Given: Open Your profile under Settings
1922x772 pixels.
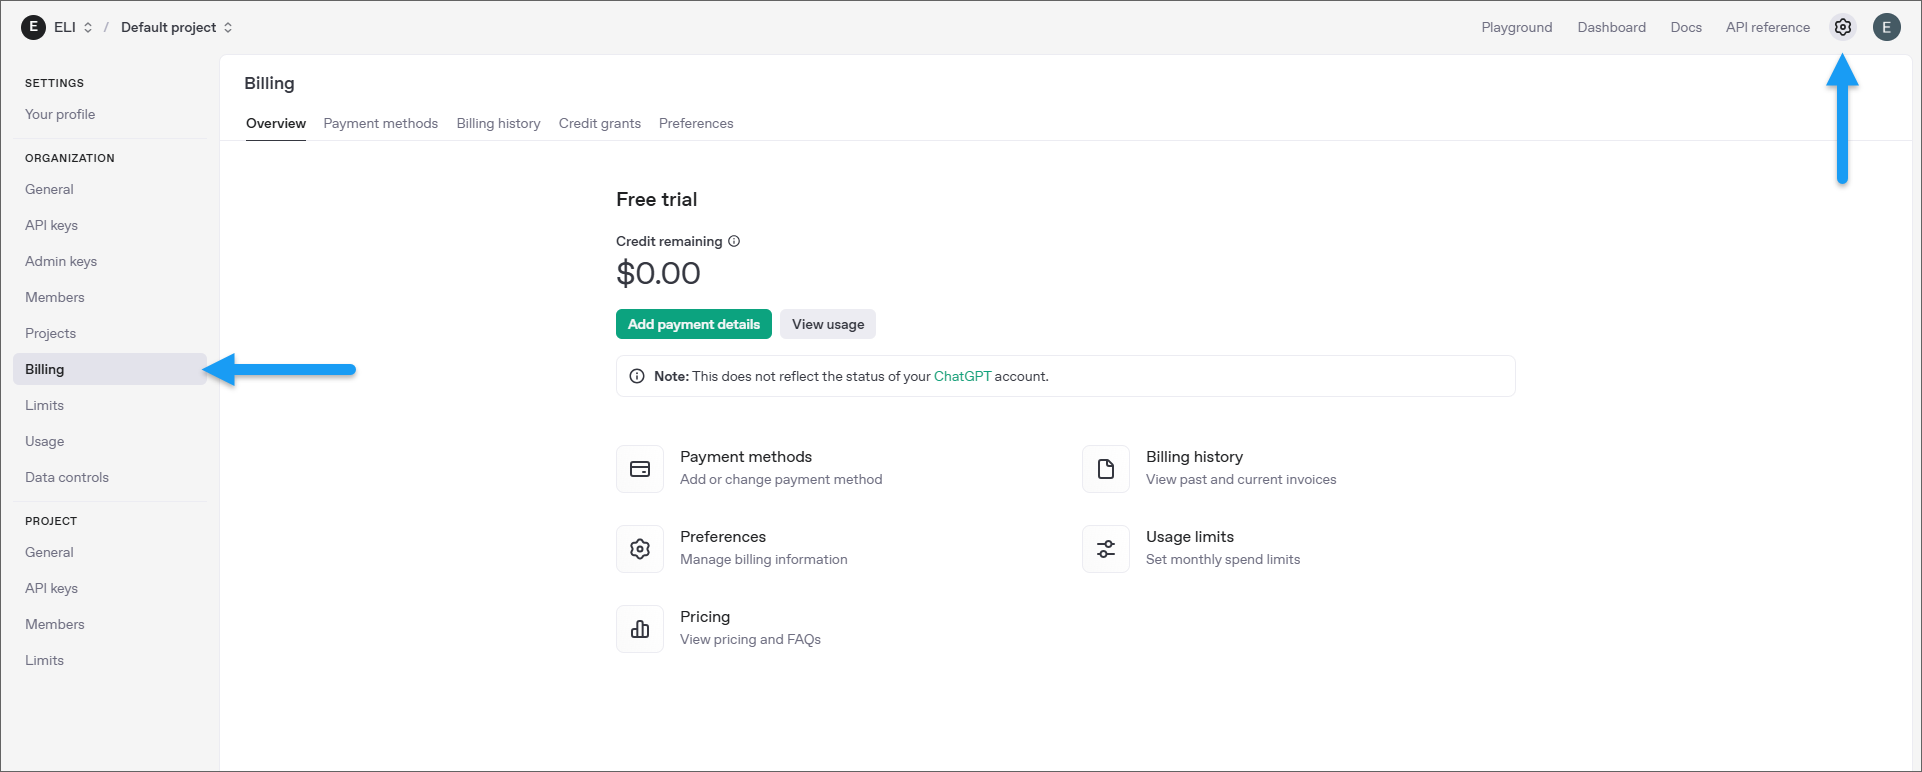Looking at the screenshot, I should coord(60,114).
